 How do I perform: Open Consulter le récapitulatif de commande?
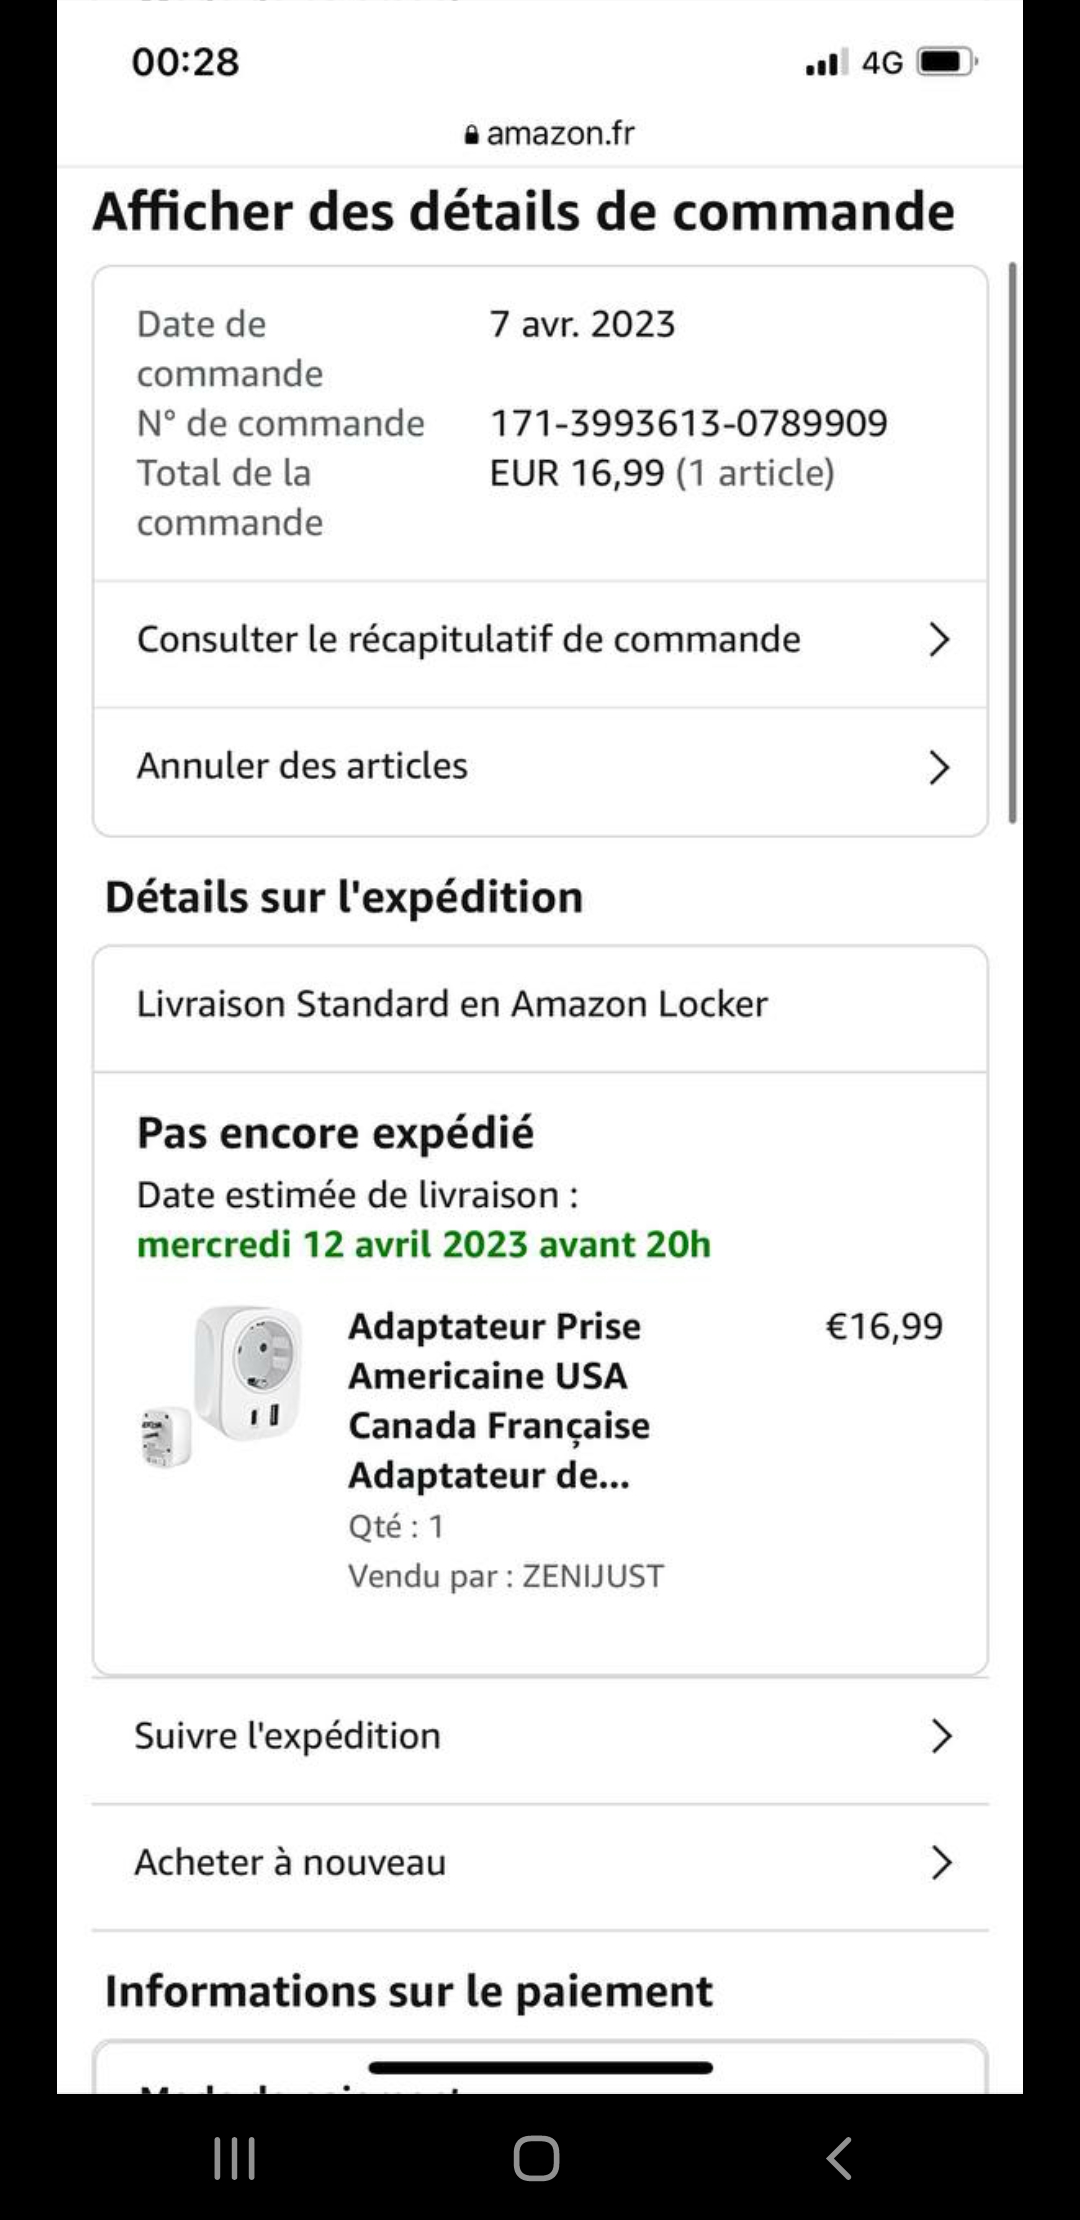[468, 640]
